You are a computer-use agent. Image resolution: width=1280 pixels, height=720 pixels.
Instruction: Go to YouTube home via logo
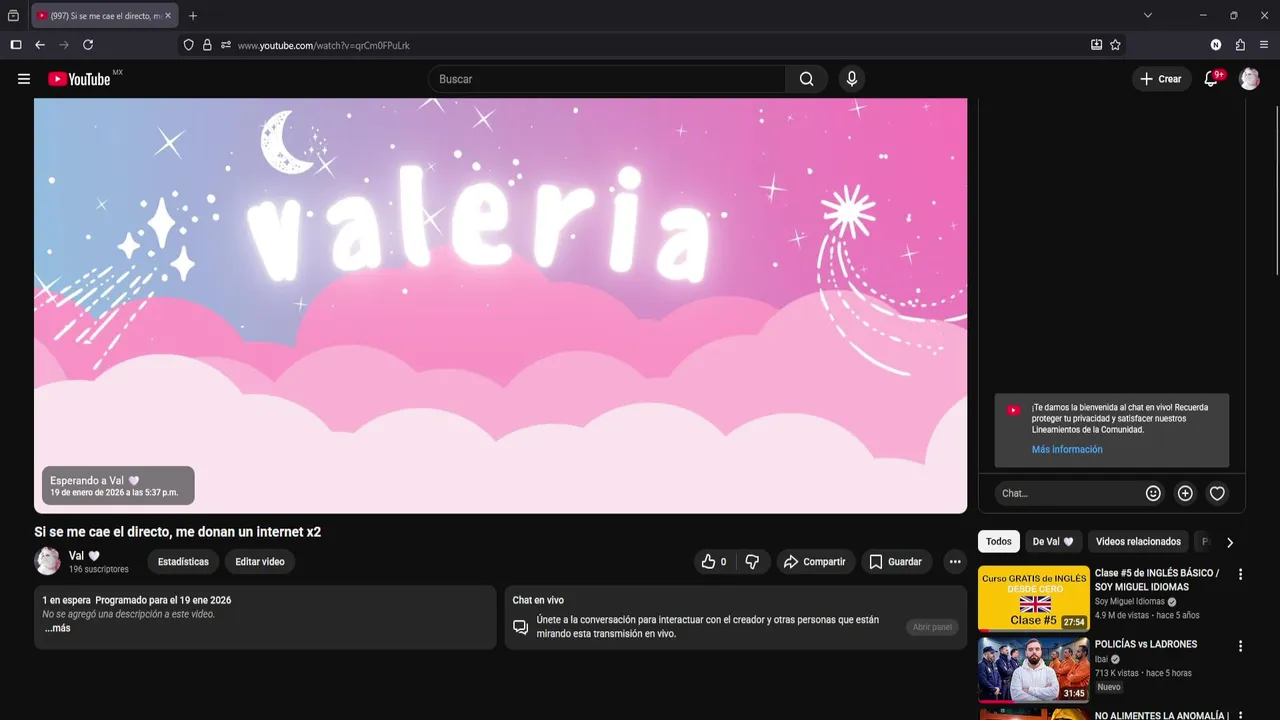pyautogui.click(x=79, y=79)
